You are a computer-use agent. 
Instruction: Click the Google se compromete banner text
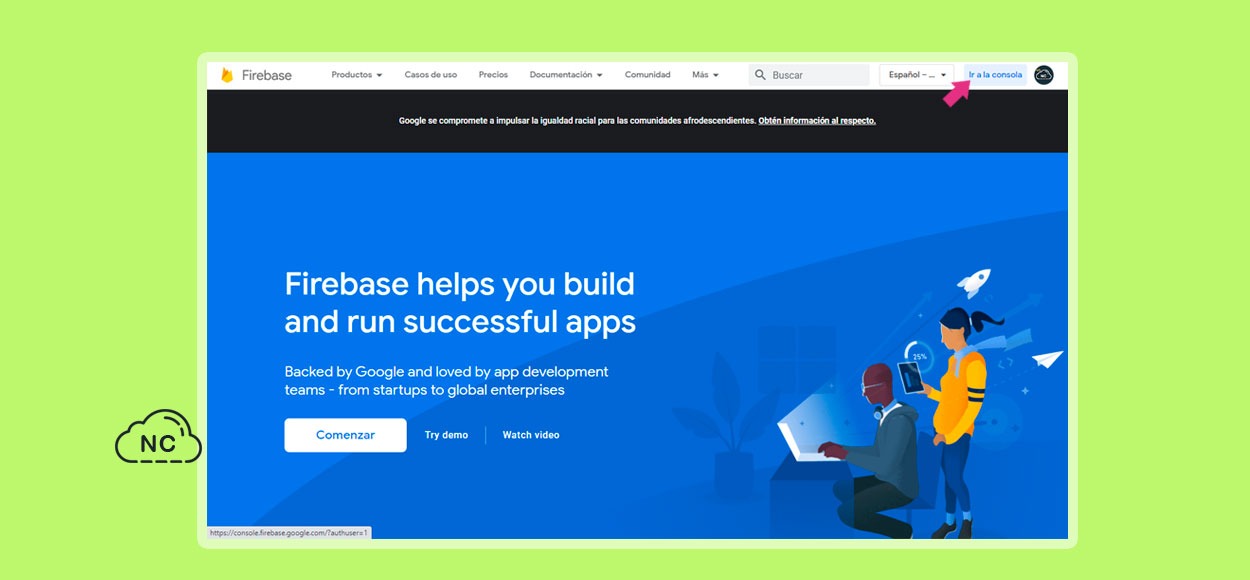pyautogui.click(x=577, y=121)
